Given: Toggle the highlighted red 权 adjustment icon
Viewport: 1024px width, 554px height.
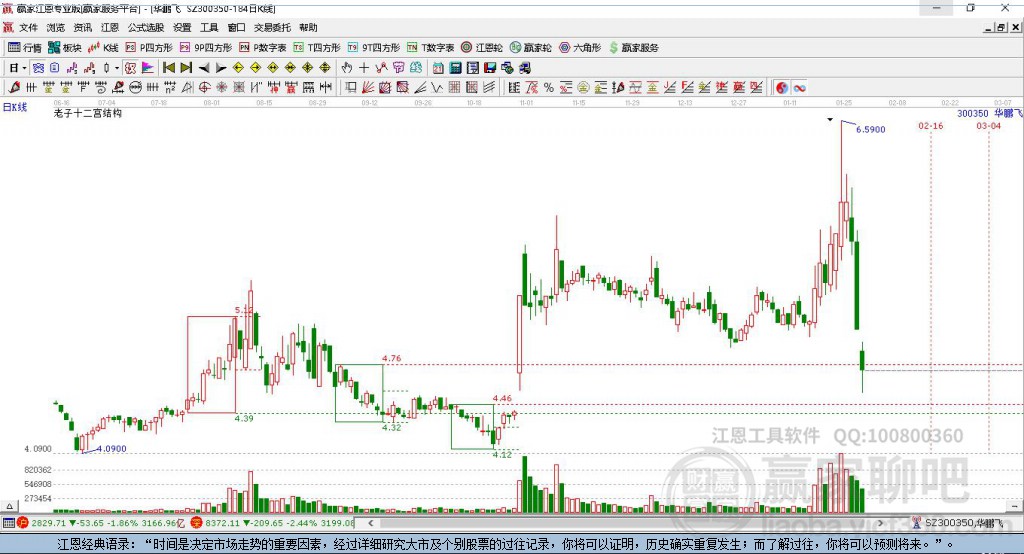Looking at the screenshot, I should click(x=130, y=68).
